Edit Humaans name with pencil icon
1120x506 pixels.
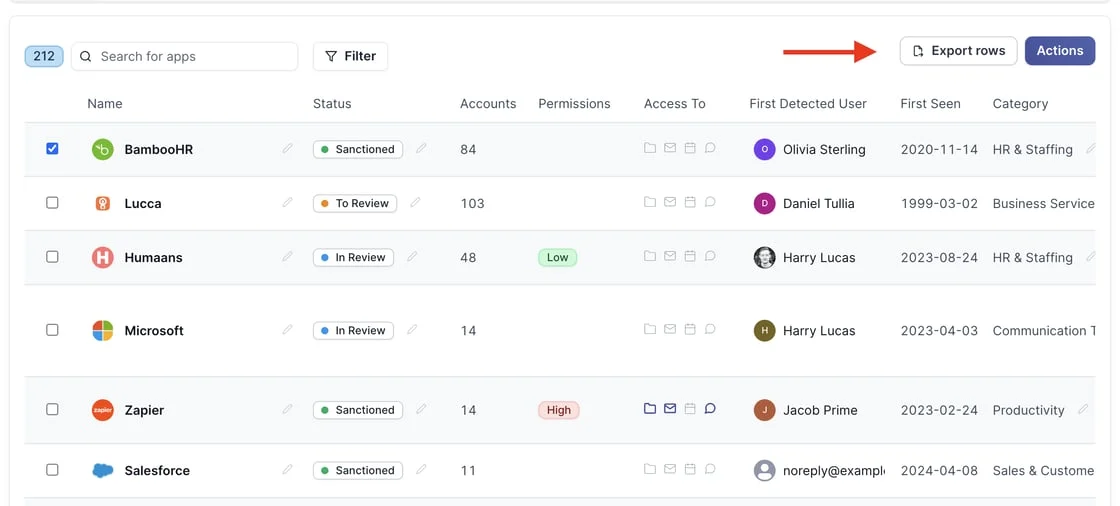click(287, 256)
